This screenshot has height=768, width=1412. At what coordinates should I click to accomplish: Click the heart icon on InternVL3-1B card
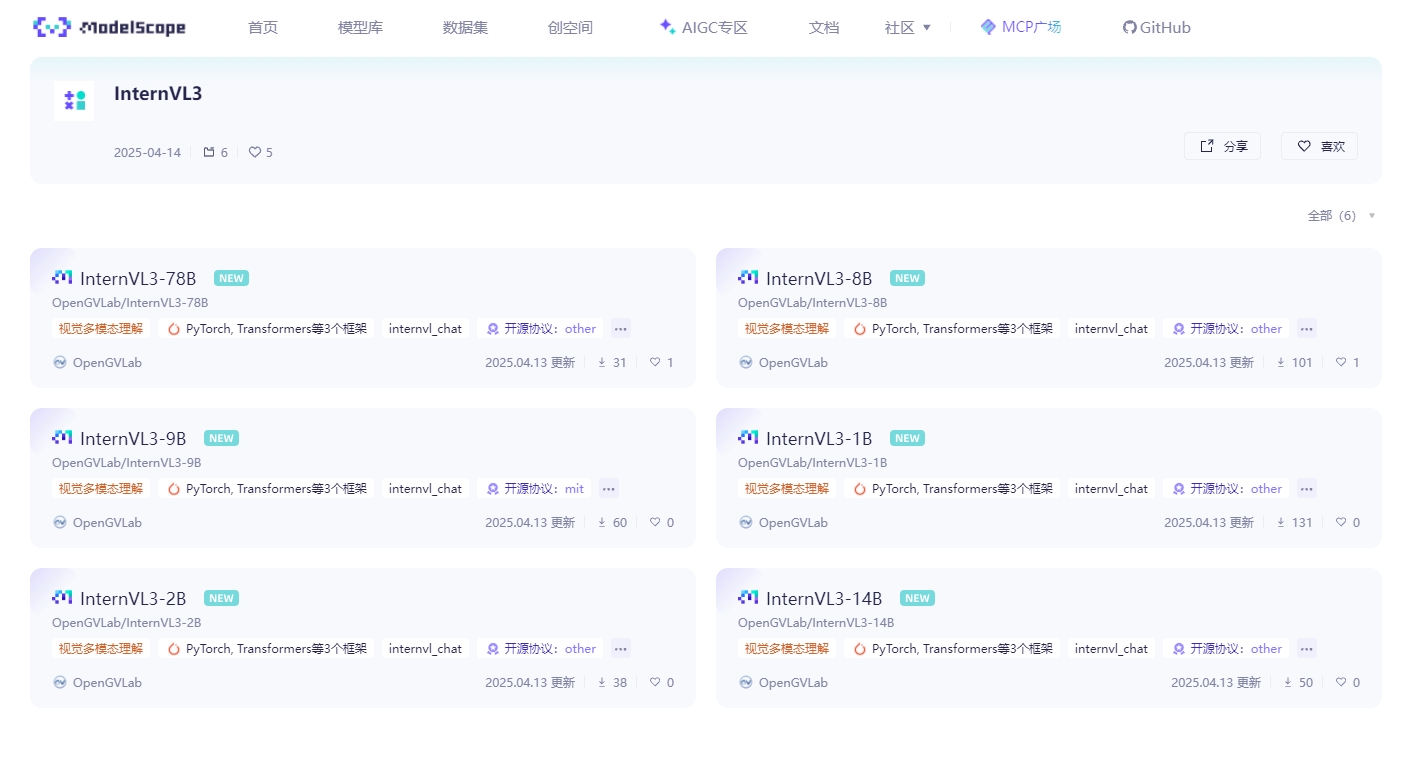coord(1341,522)
